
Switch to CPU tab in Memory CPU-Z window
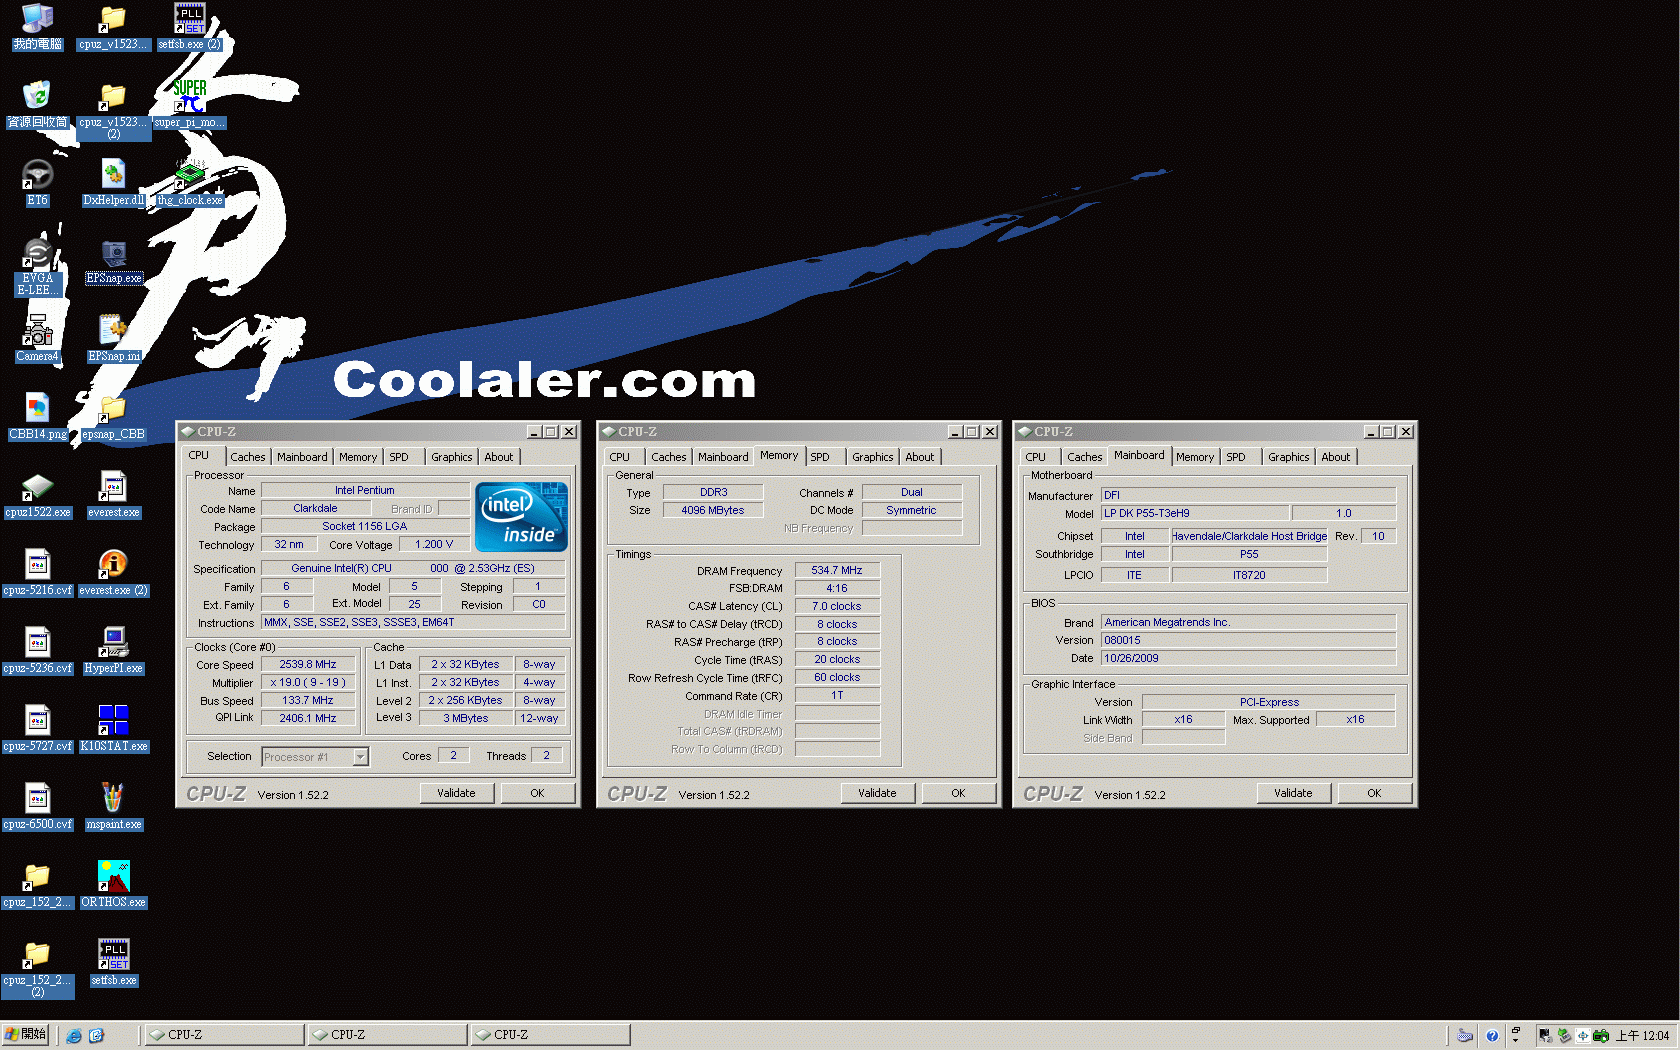point(620,457)
